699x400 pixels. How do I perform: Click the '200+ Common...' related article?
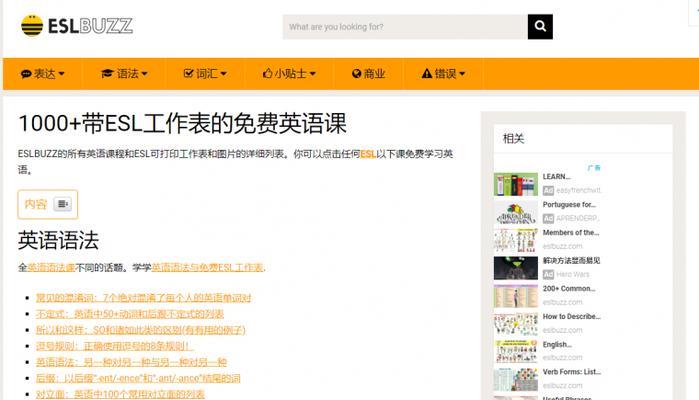(569, 289)
